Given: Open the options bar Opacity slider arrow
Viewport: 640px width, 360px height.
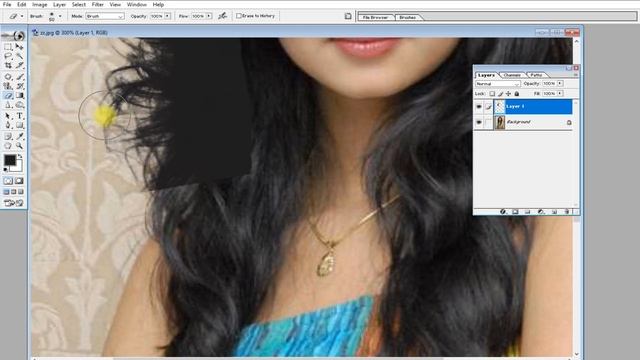Looking at the screenshot, I should [x=167, y=16].
